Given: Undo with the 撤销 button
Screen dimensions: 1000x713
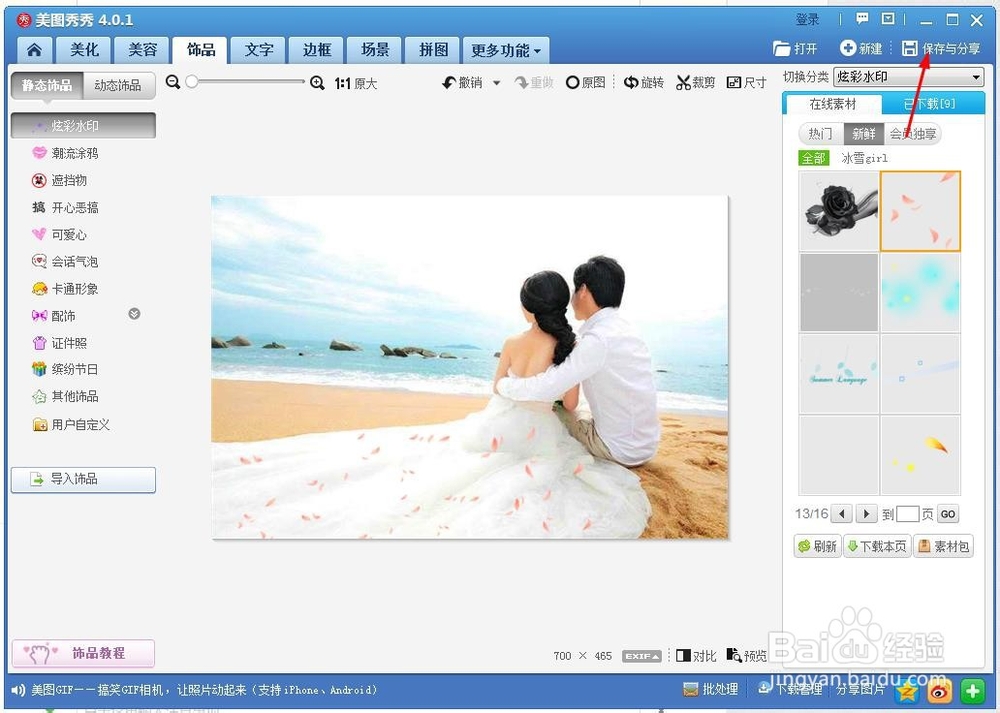Looking at the screenshot, I should [462, 83].
